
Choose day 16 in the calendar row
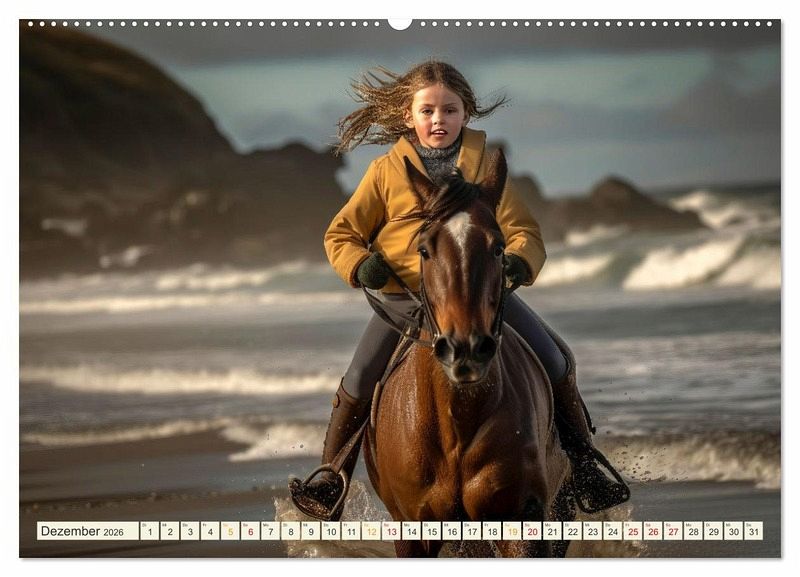click(451, 531)
